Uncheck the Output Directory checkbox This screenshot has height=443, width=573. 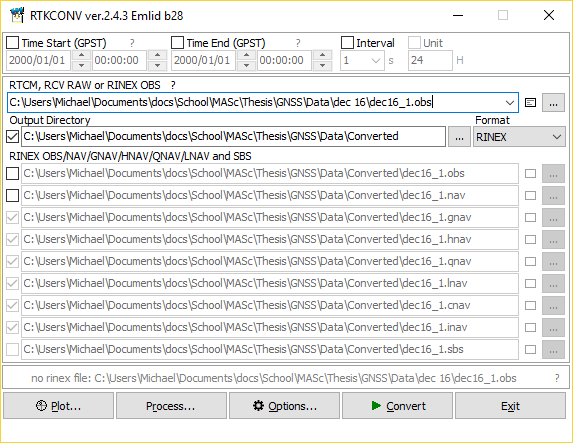(x=12, y=137)
